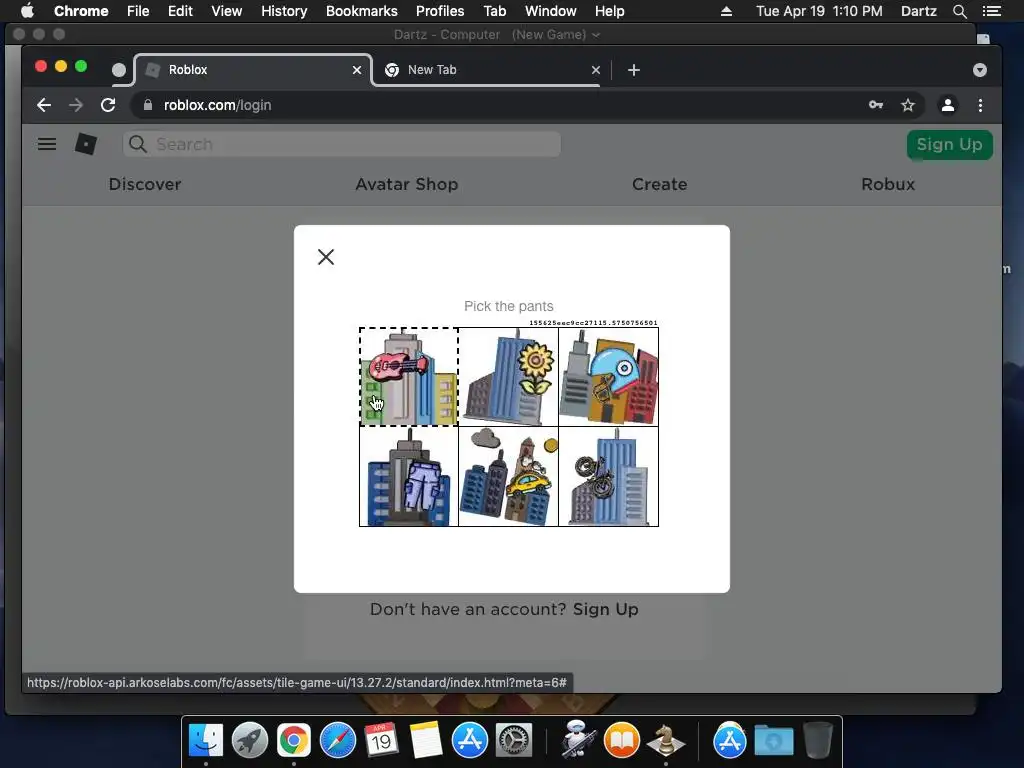Open the Tab menu

(494, 11)
